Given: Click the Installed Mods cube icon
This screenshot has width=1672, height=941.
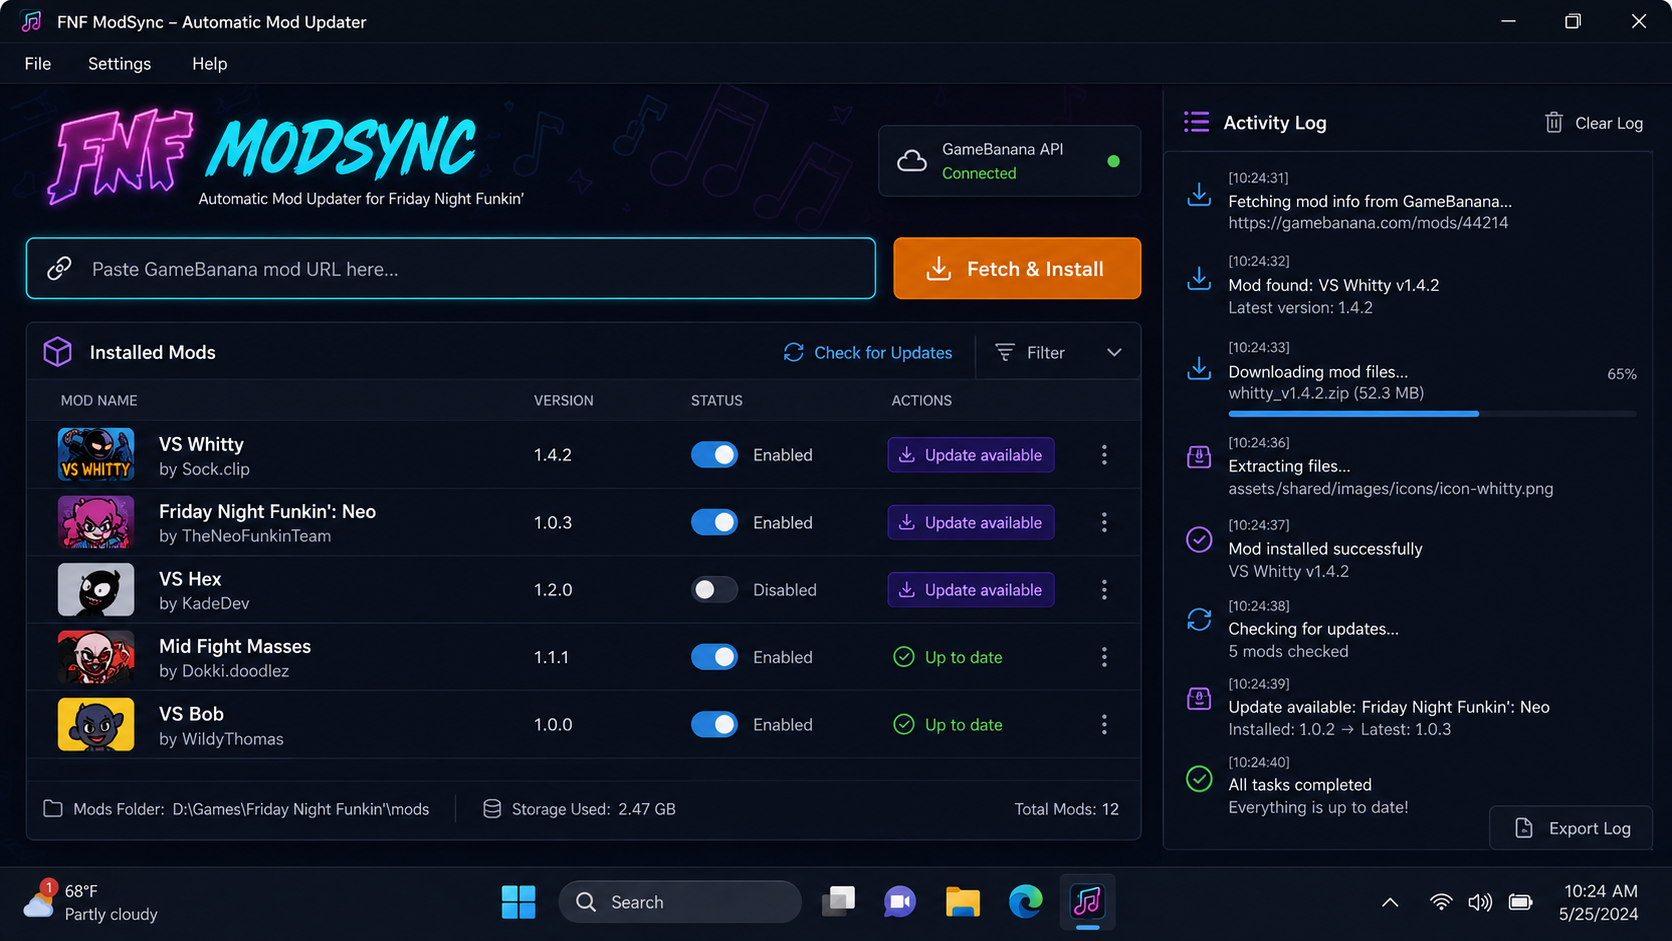Looking at the screenshot, I should pos(57,352).
